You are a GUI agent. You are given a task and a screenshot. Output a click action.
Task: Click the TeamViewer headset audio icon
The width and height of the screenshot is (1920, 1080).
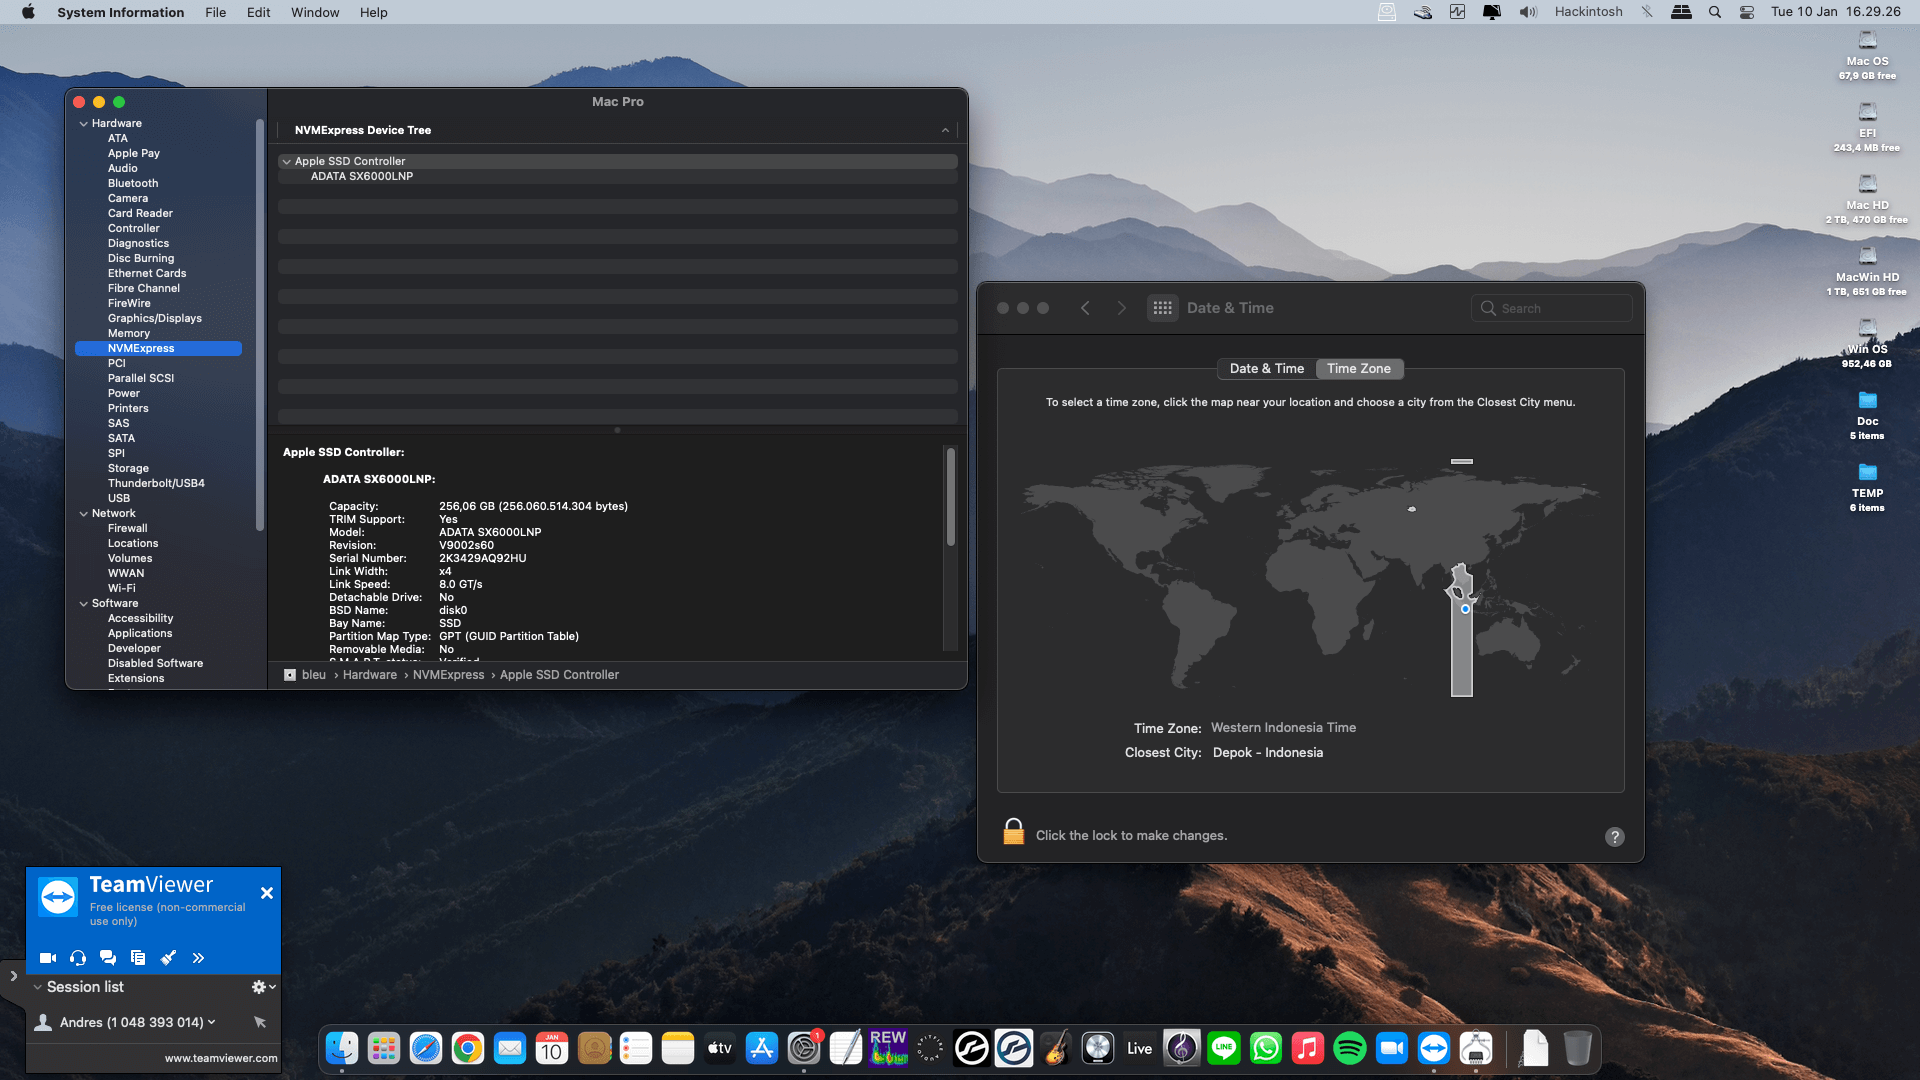[78, 958]
